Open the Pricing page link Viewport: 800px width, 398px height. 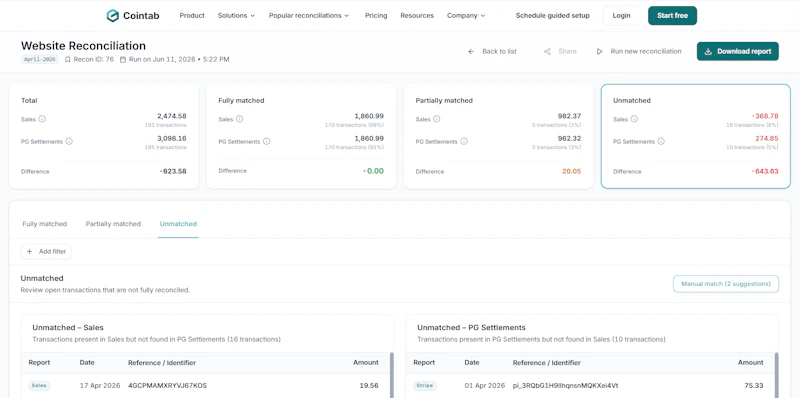376,16
